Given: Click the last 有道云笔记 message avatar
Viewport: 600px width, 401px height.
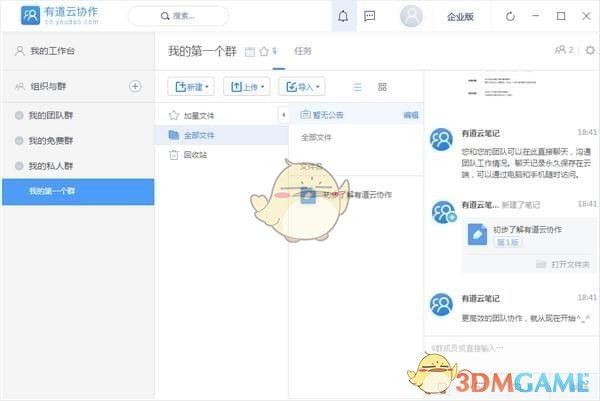Looking at the screenshot, I should coord(441,305).
